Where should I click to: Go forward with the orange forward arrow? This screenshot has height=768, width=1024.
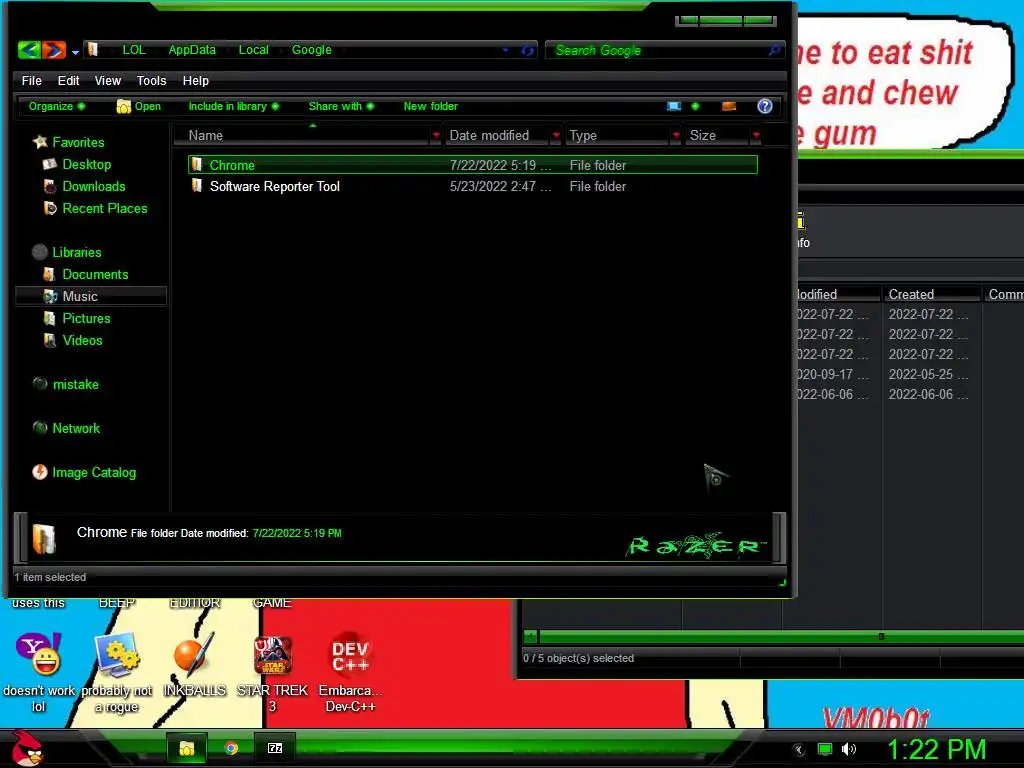(x=54, y=50)
